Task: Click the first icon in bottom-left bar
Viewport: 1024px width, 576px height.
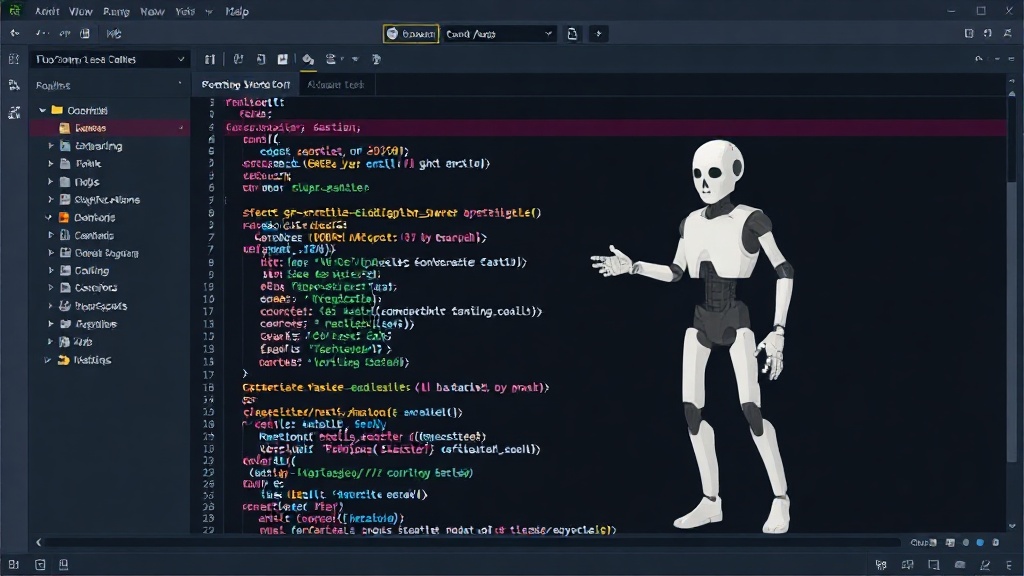Action: pyautogui.click(x=14, y=564)
